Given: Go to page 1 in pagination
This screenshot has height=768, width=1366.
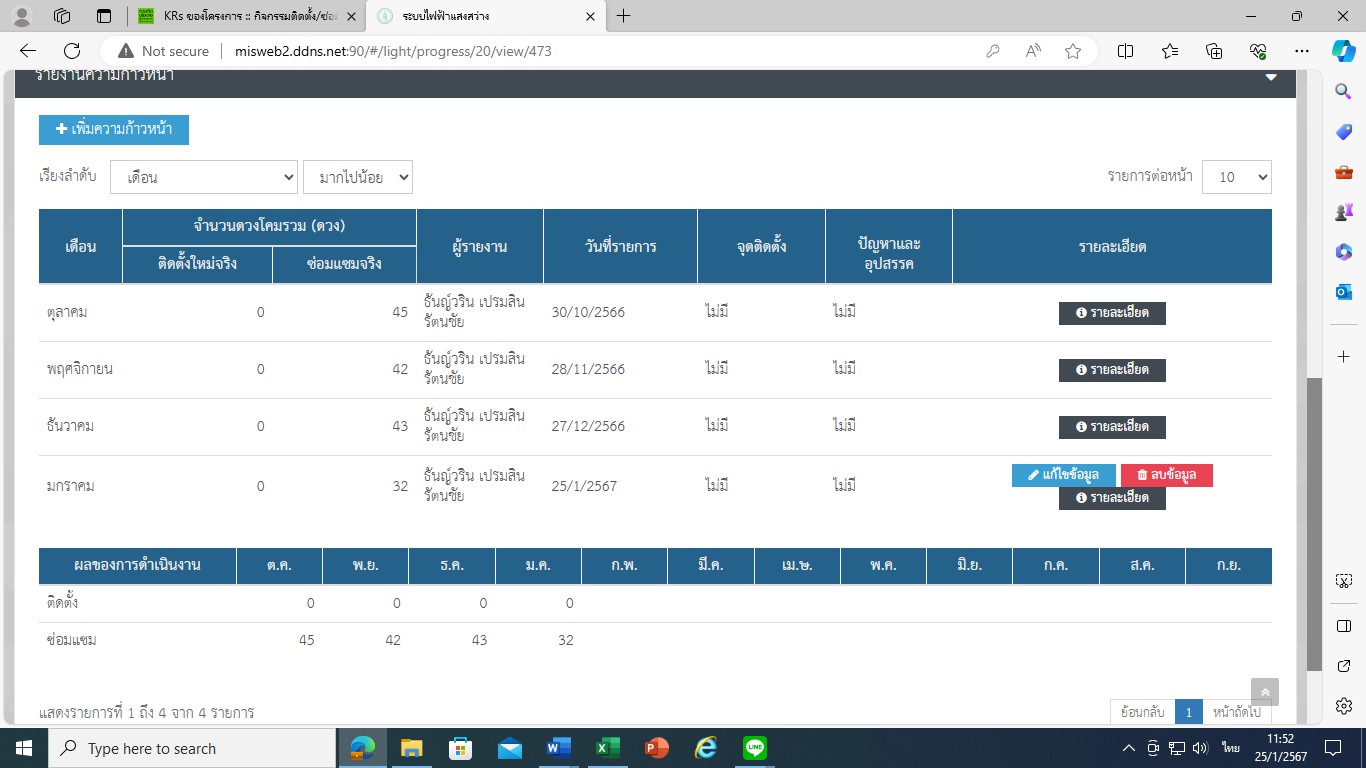Looking at the screenshot, I should click(x=1188, y=712).
